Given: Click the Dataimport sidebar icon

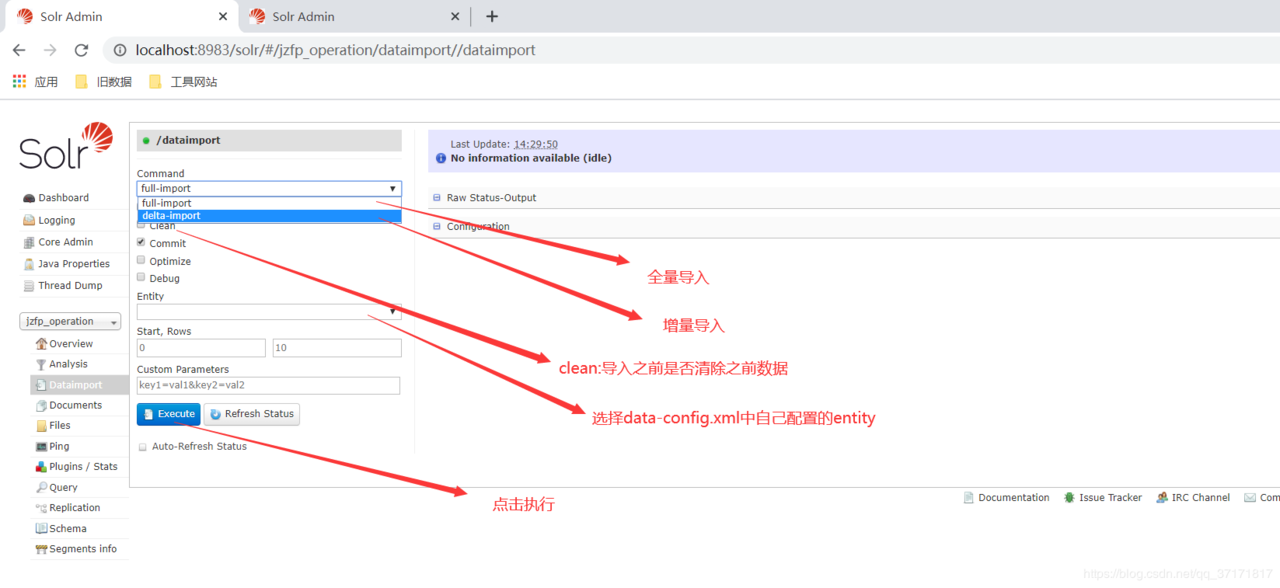Looking at the screenshot, I should click(41, 385).
